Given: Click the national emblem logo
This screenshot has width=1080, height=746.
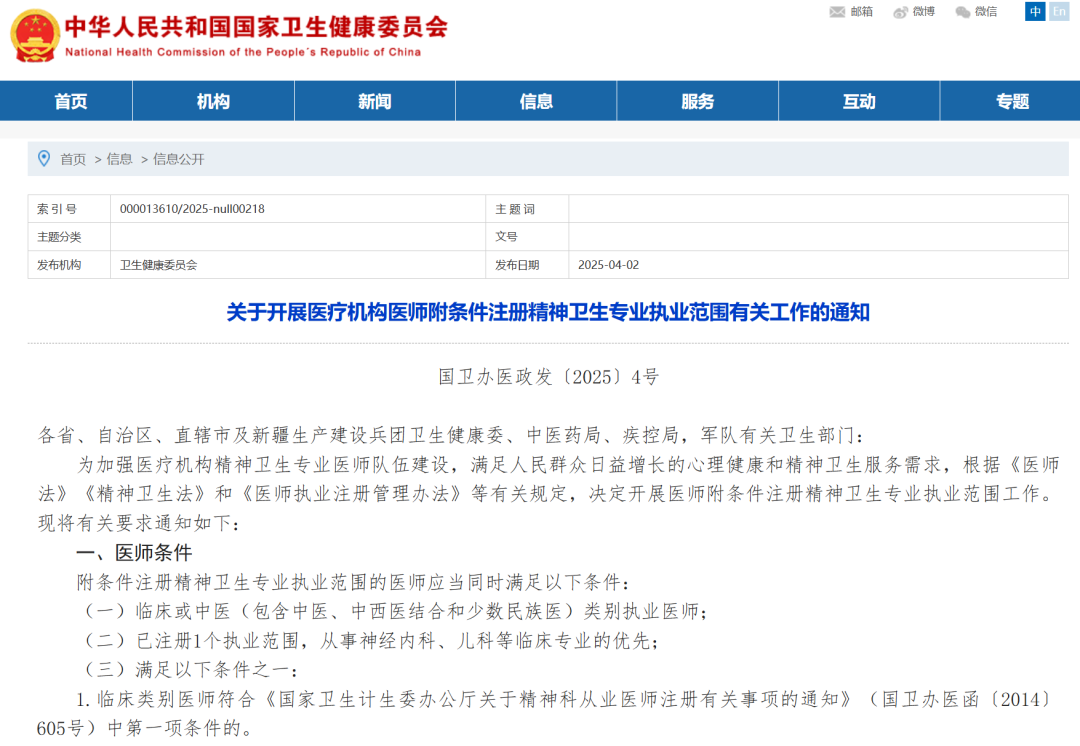Looking at the screenshot, I should [x=35, y=36].
